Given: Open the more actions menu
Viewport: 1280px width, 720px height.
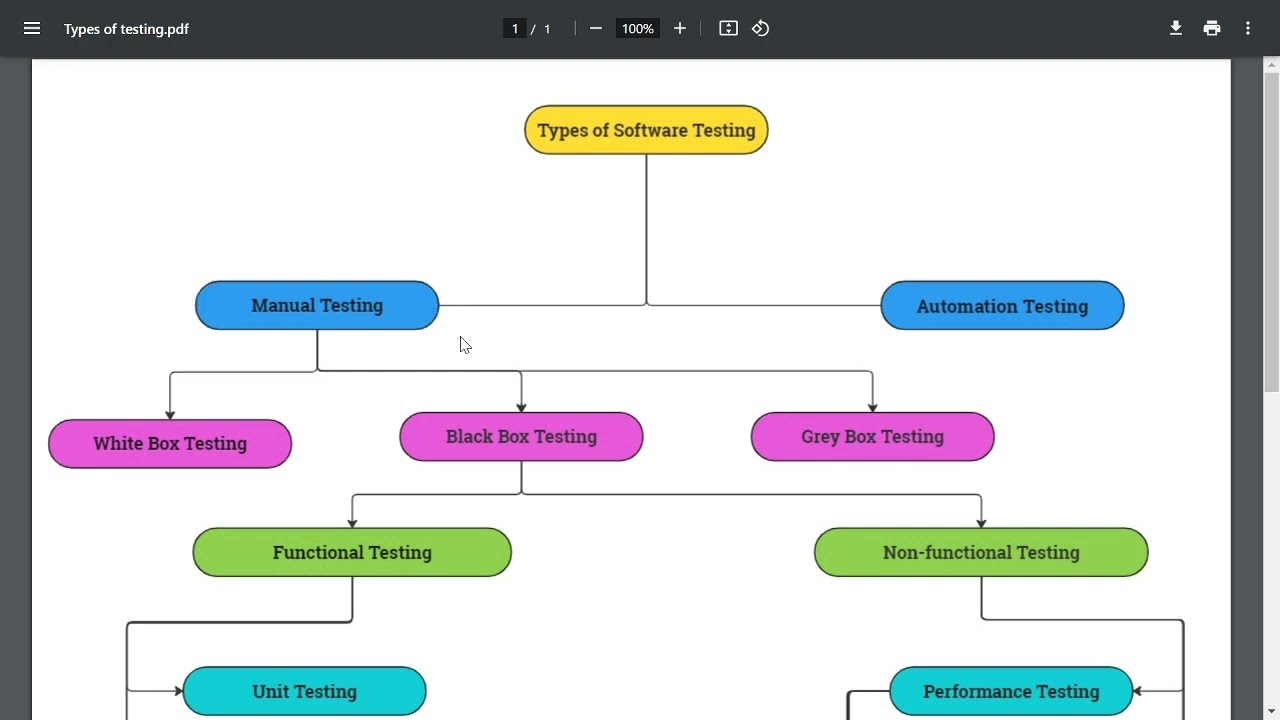Looking at the screenshot, I should 1248,28.
